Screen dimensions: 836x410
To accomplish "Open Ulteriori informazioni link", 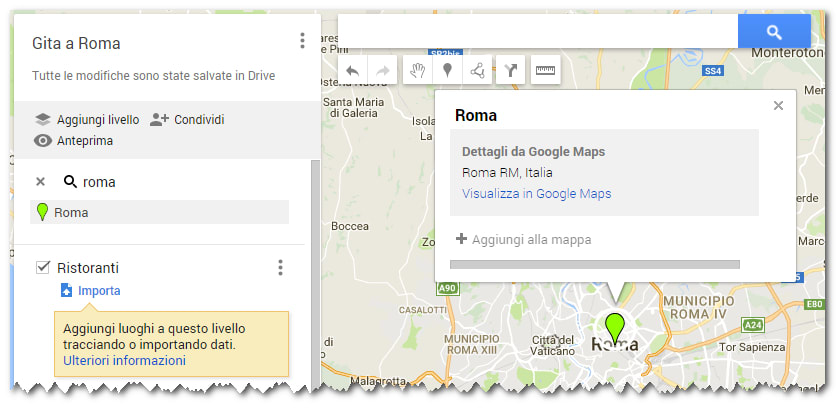I will tap(124, 361).
